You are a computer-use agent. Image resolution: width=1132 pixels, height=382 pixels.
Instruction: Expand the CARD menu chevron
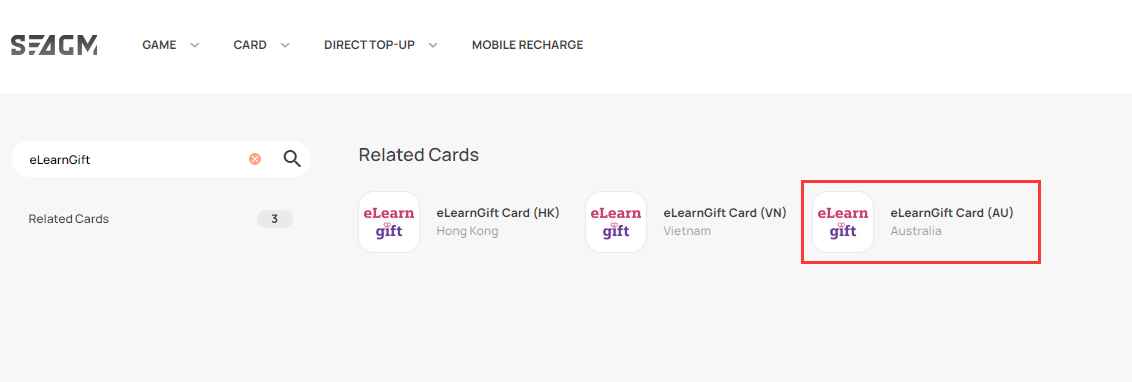(x=285, y=45)
